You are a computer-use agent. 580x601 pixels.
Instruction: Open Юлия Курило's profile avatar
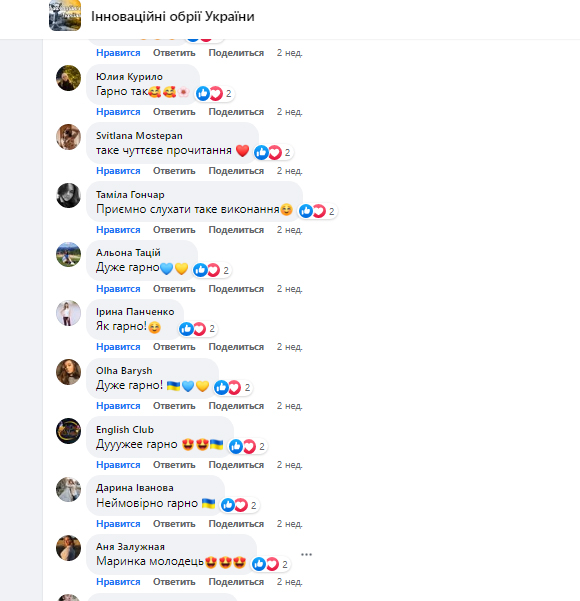[68, 78]
